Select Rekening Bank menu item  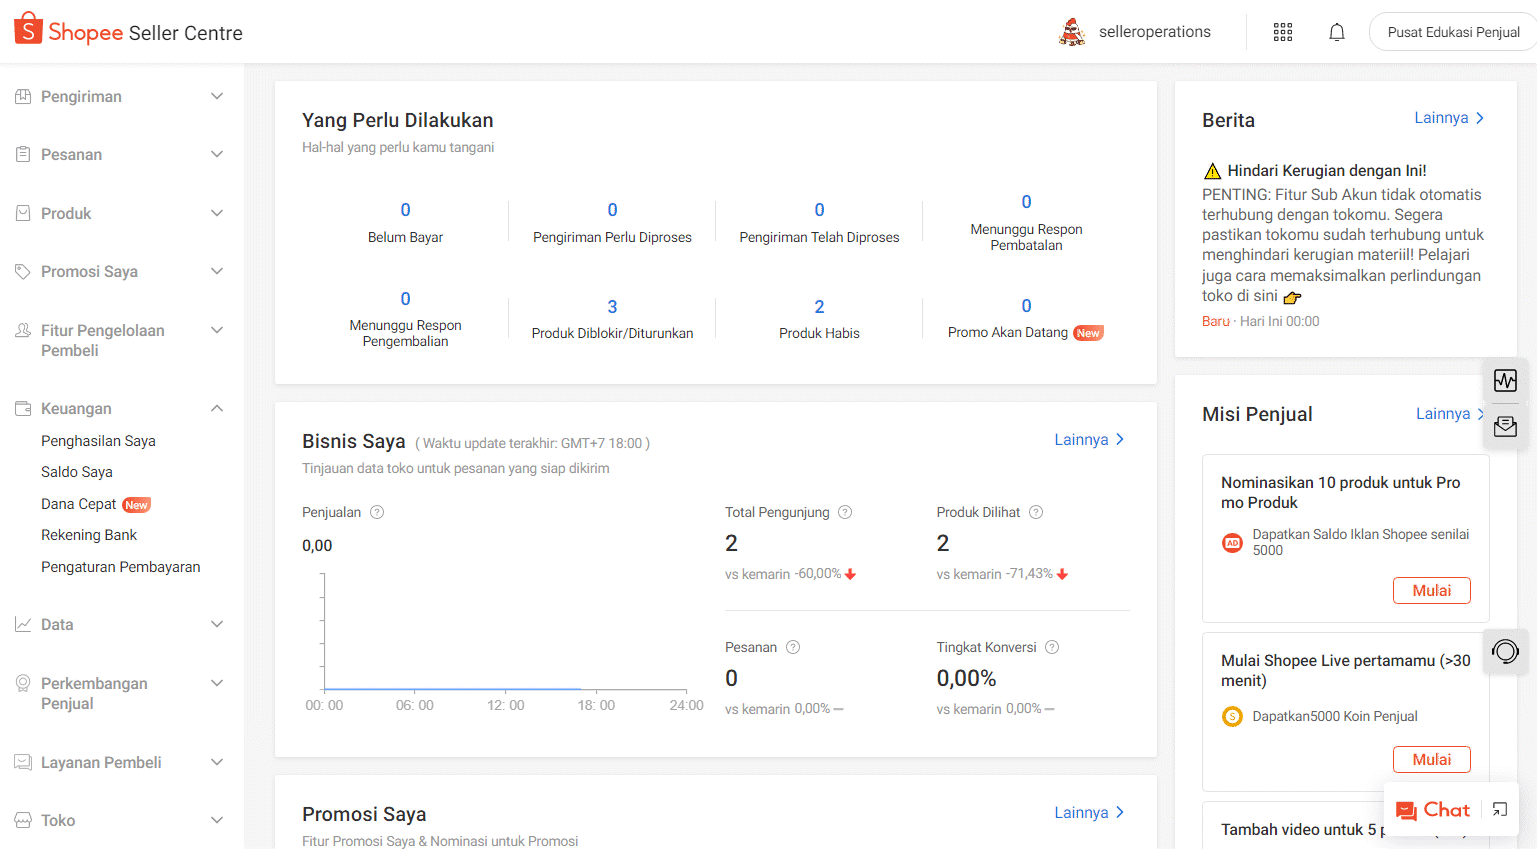coord(89,535)
